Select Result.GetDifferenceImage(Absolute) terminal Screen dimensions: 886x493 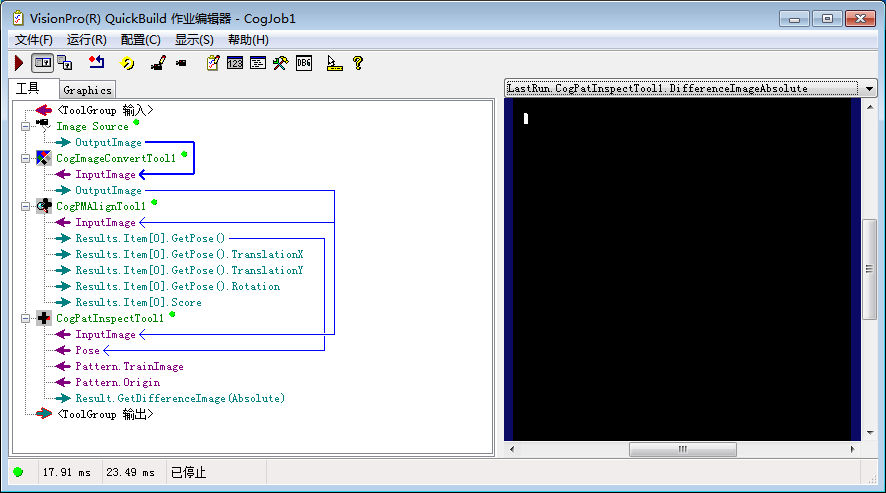pos(180,399)
